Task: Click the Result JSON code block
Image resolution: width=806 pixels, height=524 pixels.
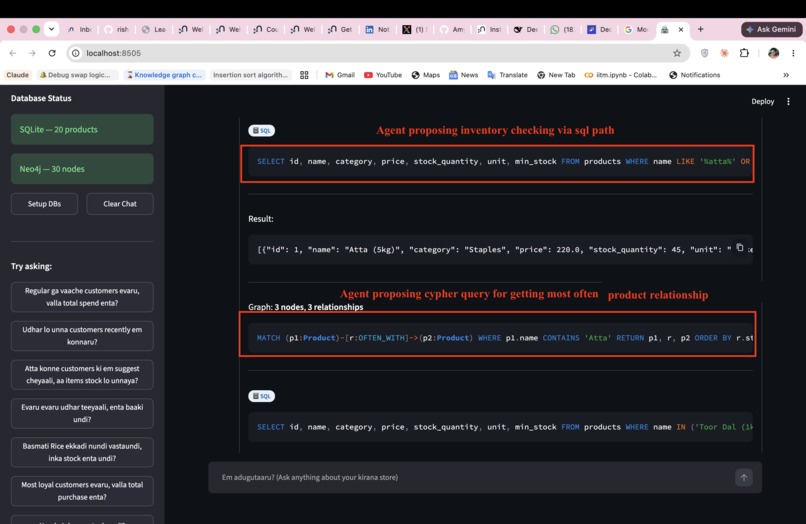Action: [x=500, y=249]
